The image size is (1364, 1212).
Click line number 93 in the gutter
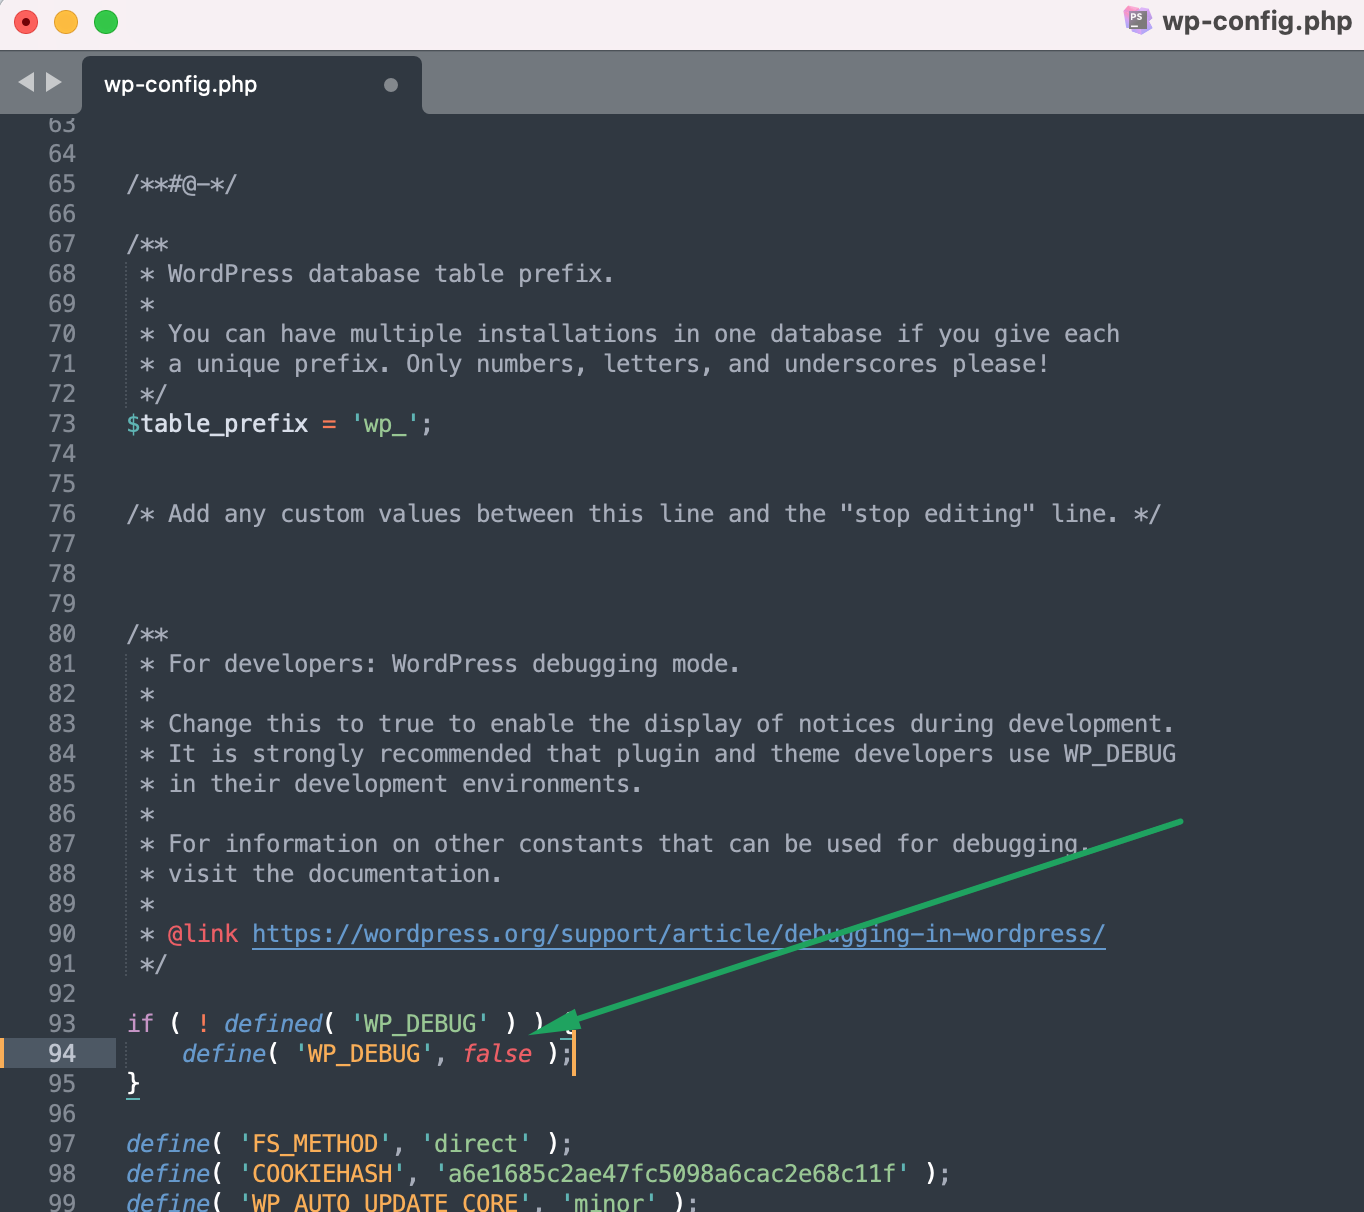(x=62, y=1024)
